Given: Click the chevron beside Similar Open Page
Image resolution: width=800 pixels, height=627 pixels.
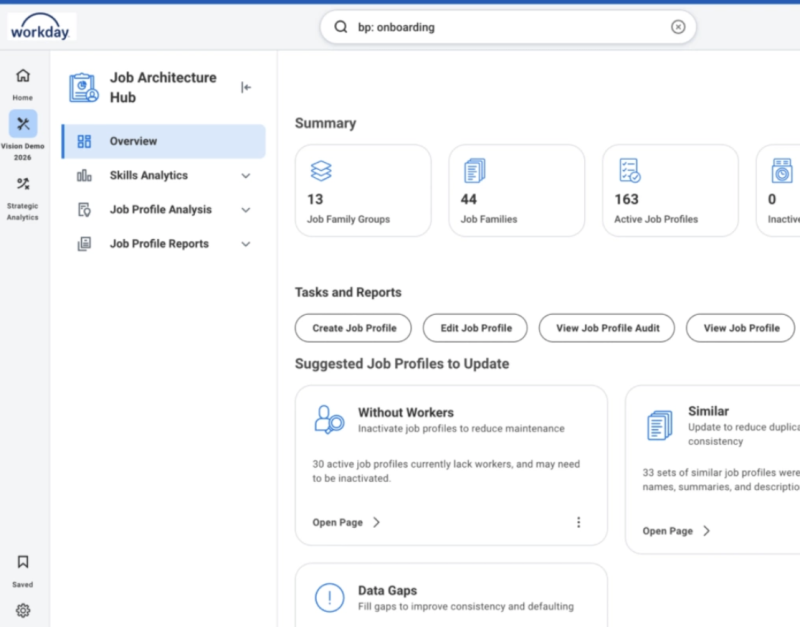Looking at the screenshot, I should pos(707,531).
